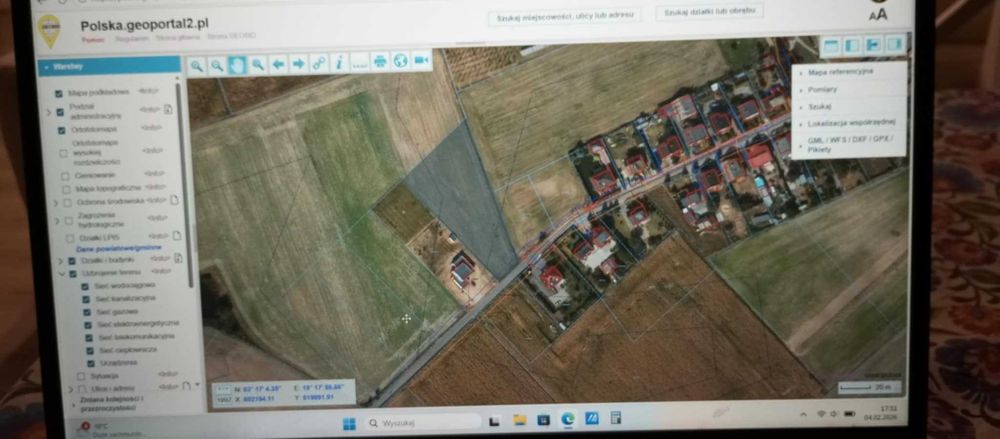The image size is (1000, 439).
Task: Expand Zagrożenia hydrologiczne tree node
Action: click(57, 221)
